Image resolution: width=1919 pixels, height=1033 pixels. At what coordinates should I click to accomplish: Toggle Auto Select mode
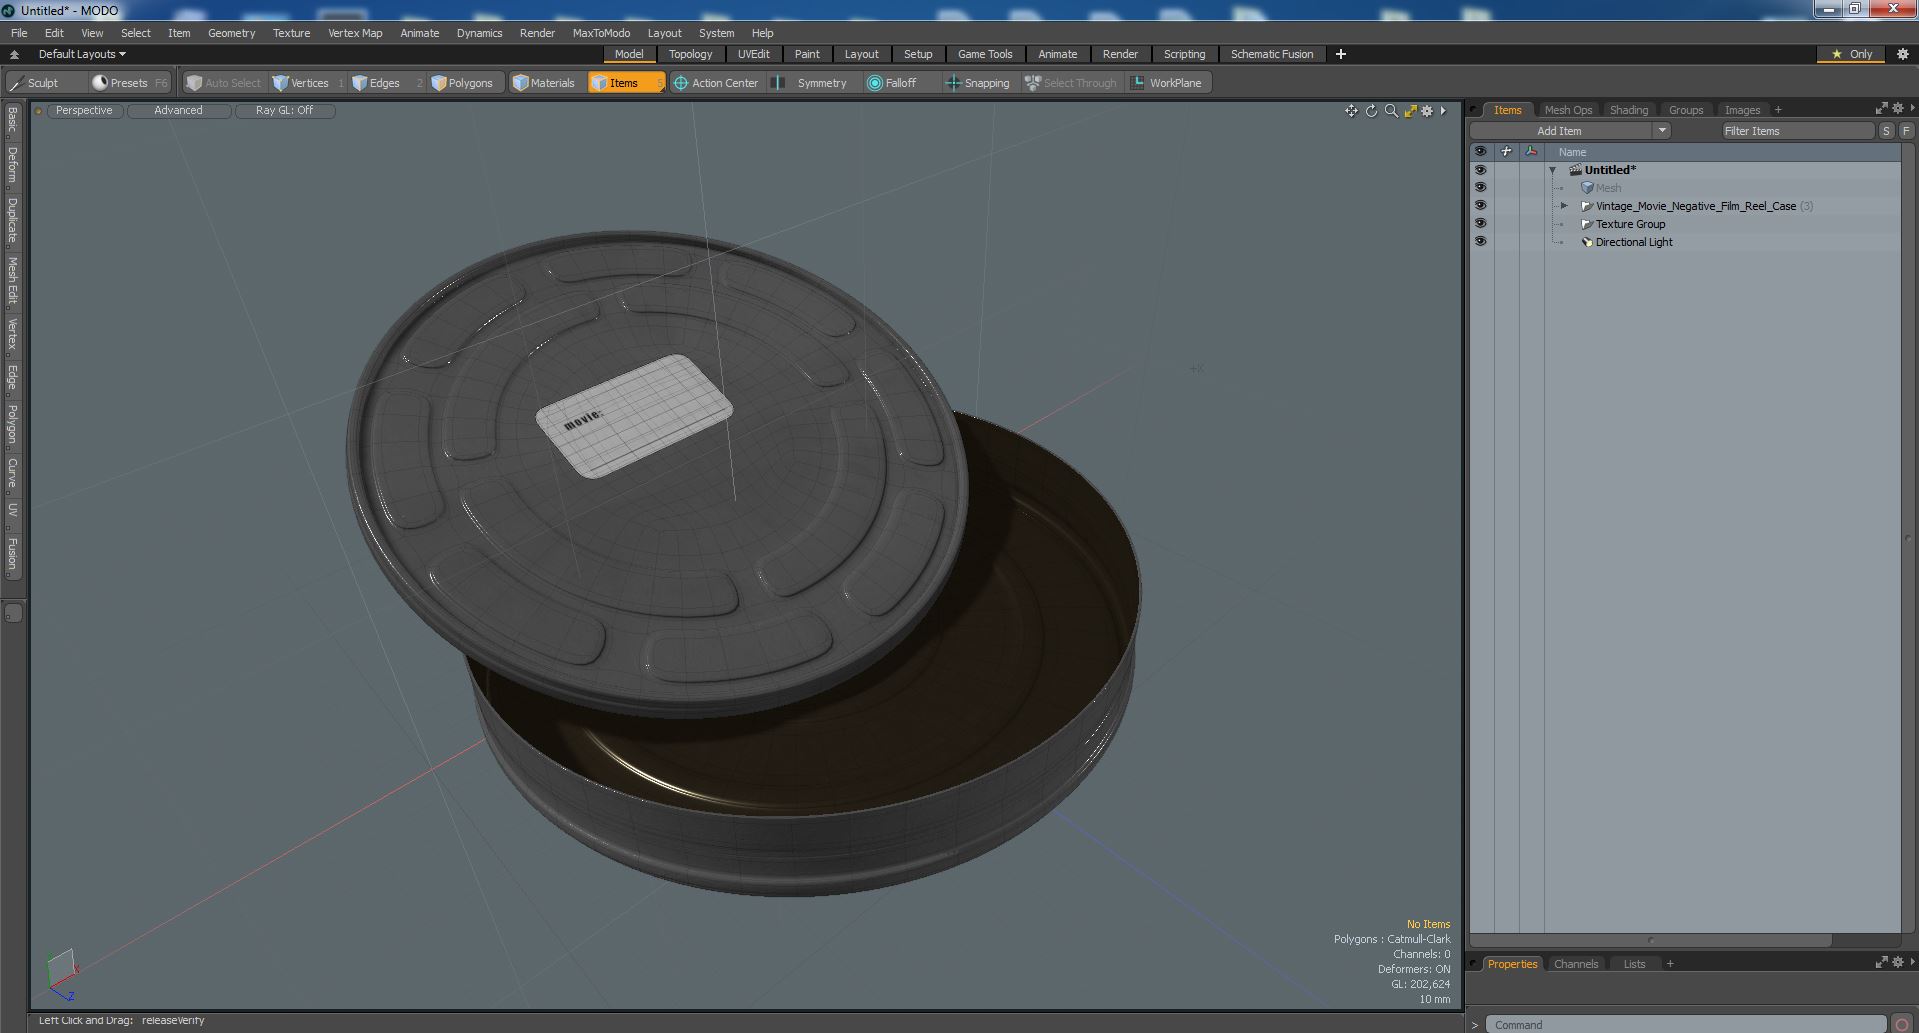(224, 83)
